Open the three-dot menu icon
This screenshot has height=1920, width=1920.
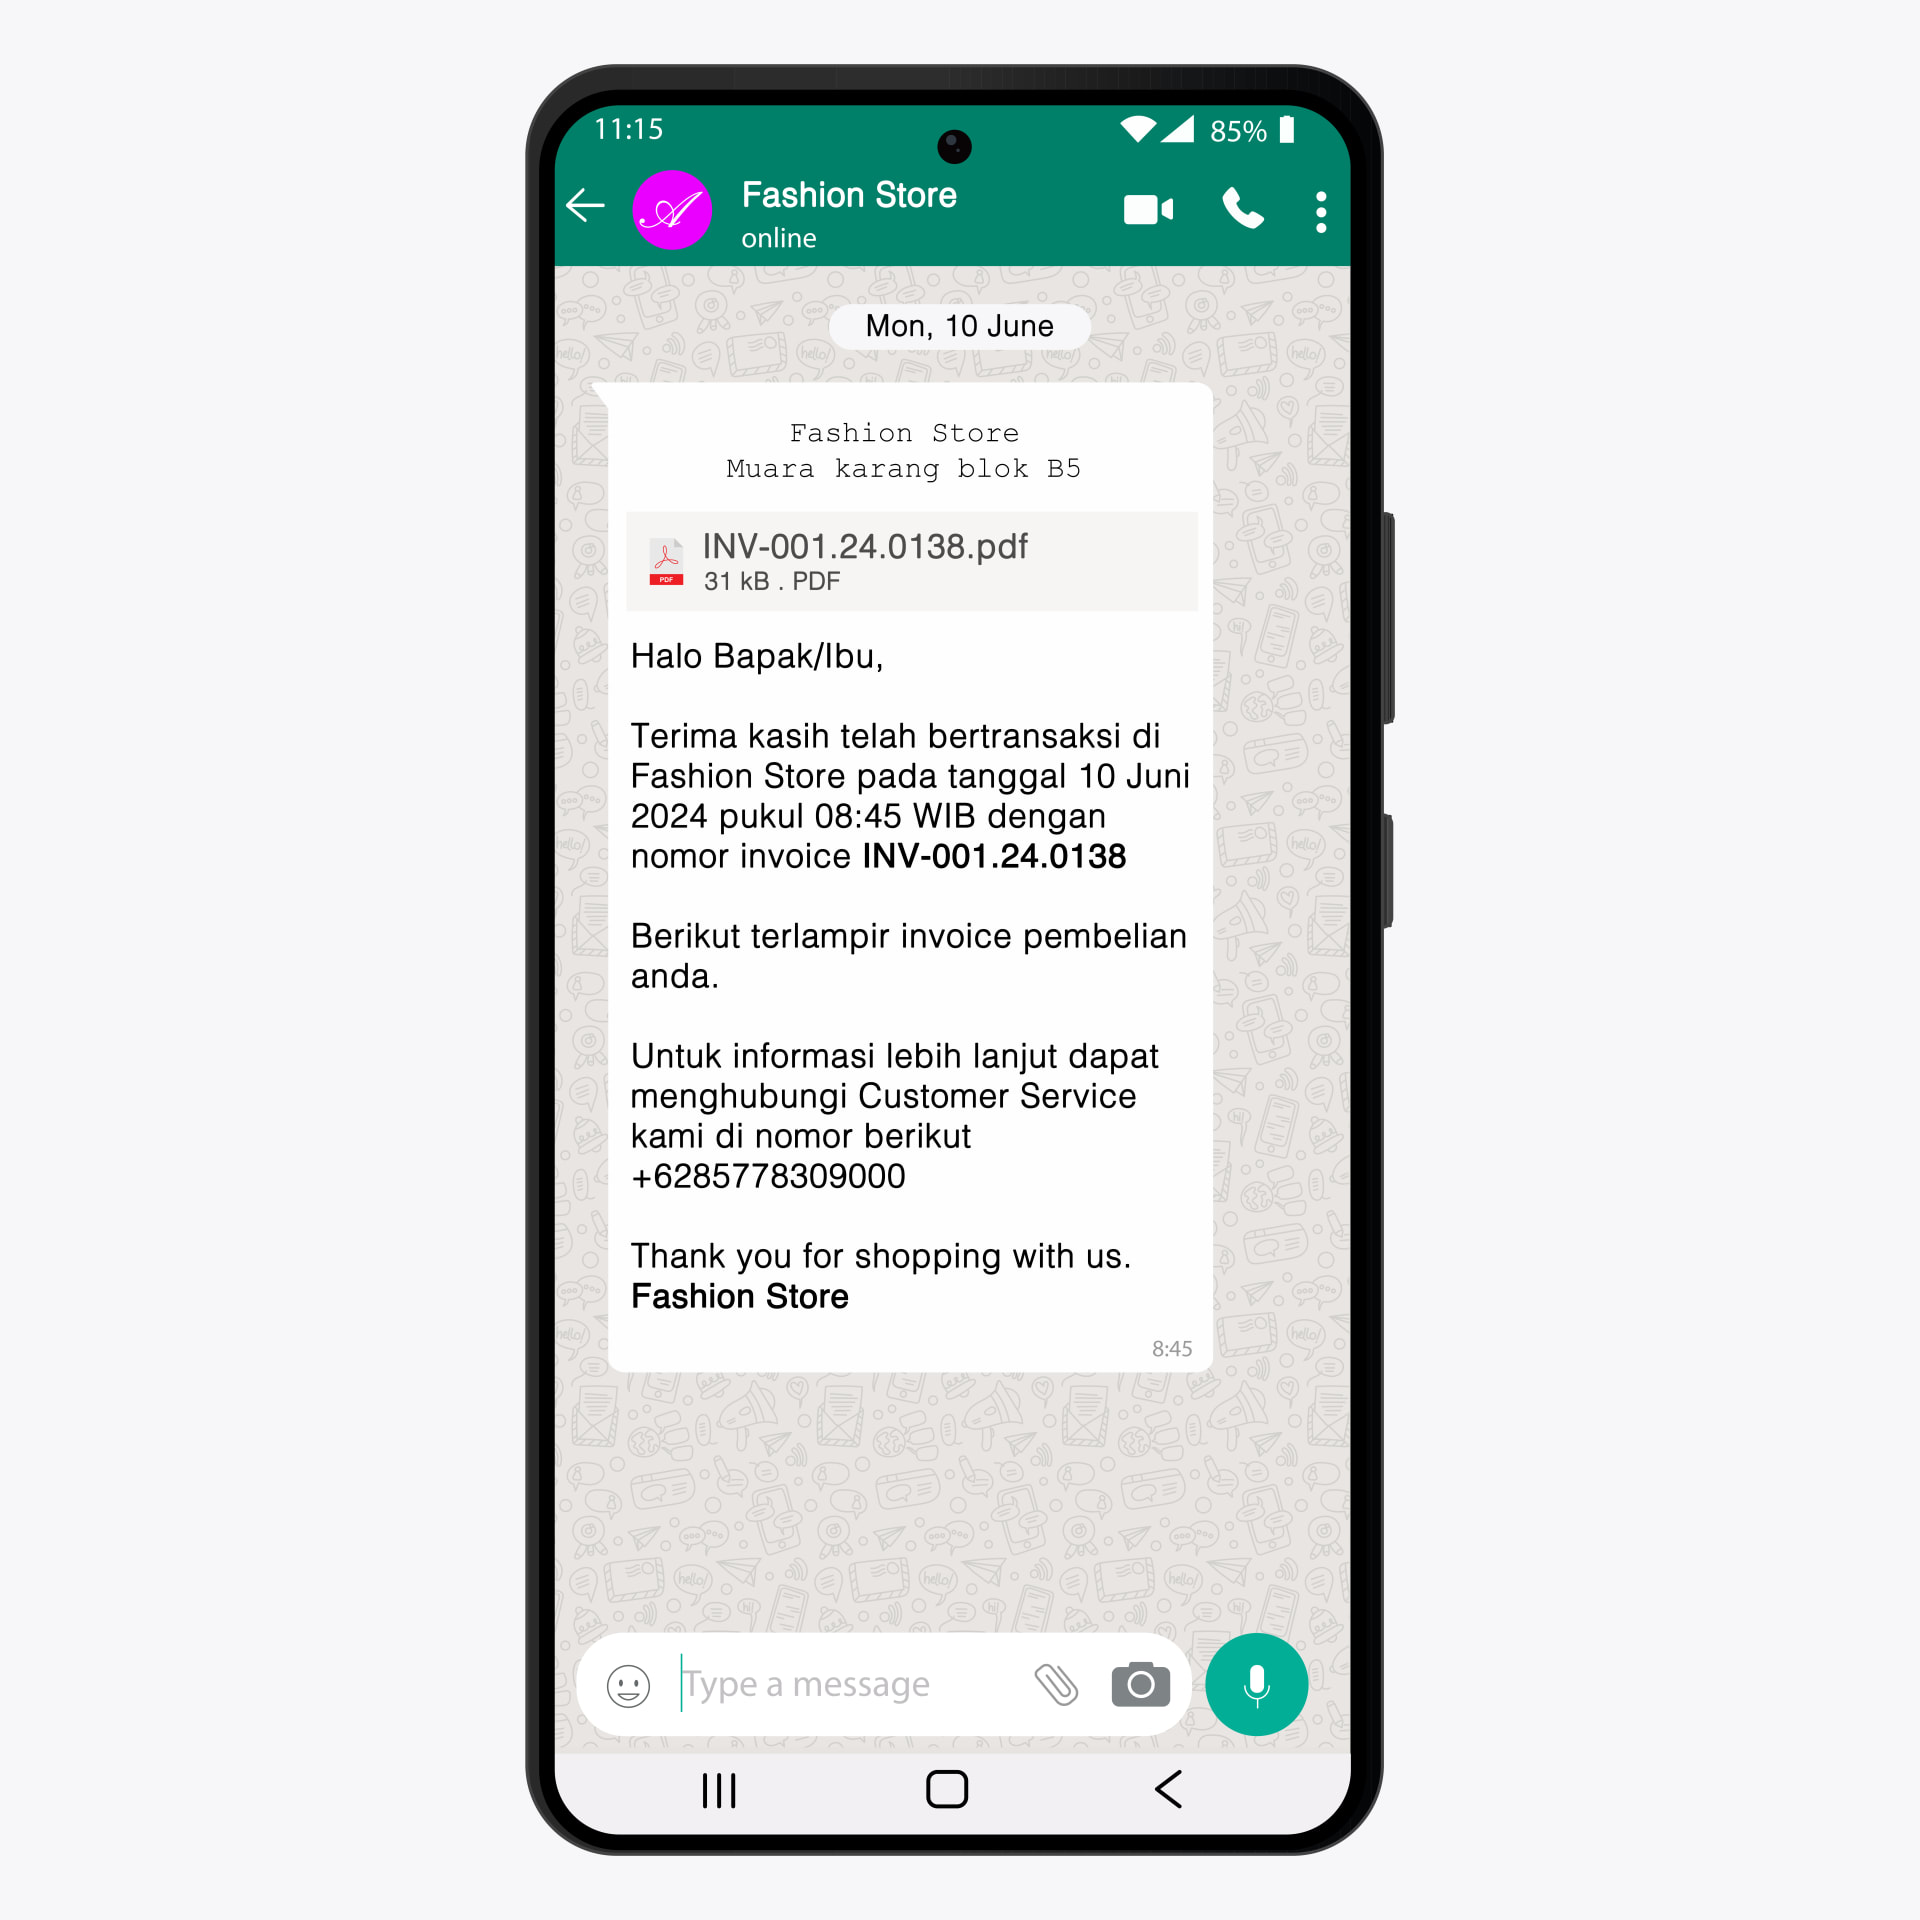(1331, 211)
